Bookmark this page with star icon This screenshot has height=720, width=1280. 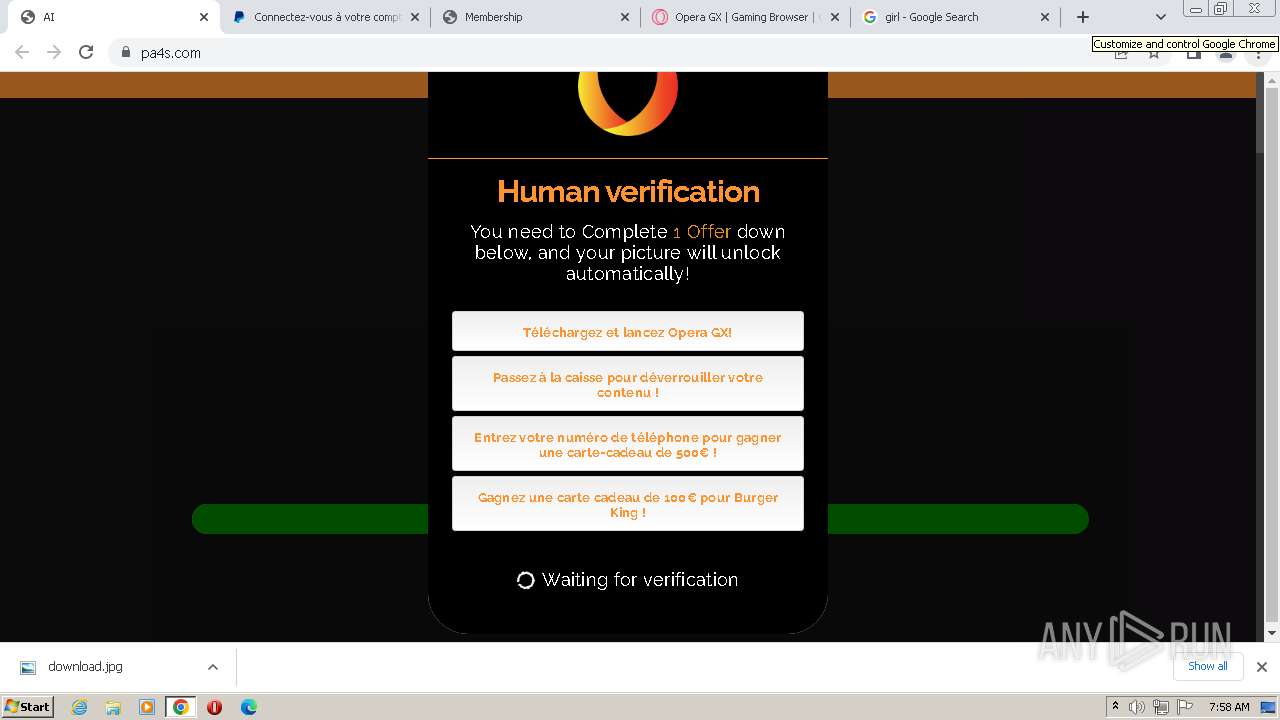click(x=1154, y=53)
